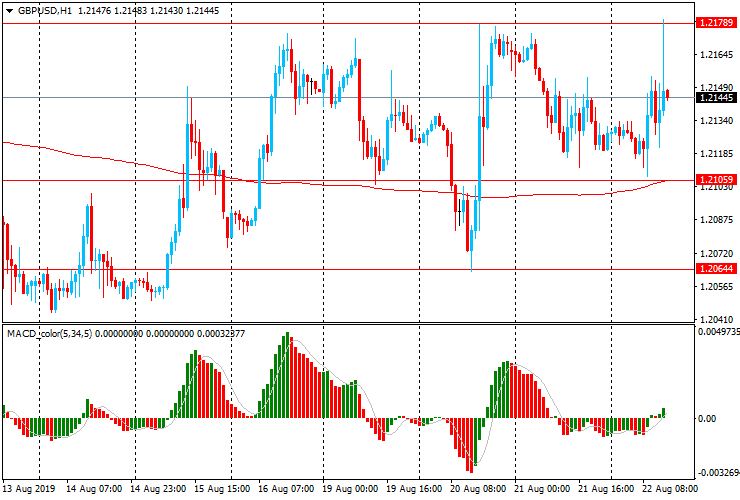Click the GBPUSD,H1 chart title text

coord(45,10)
